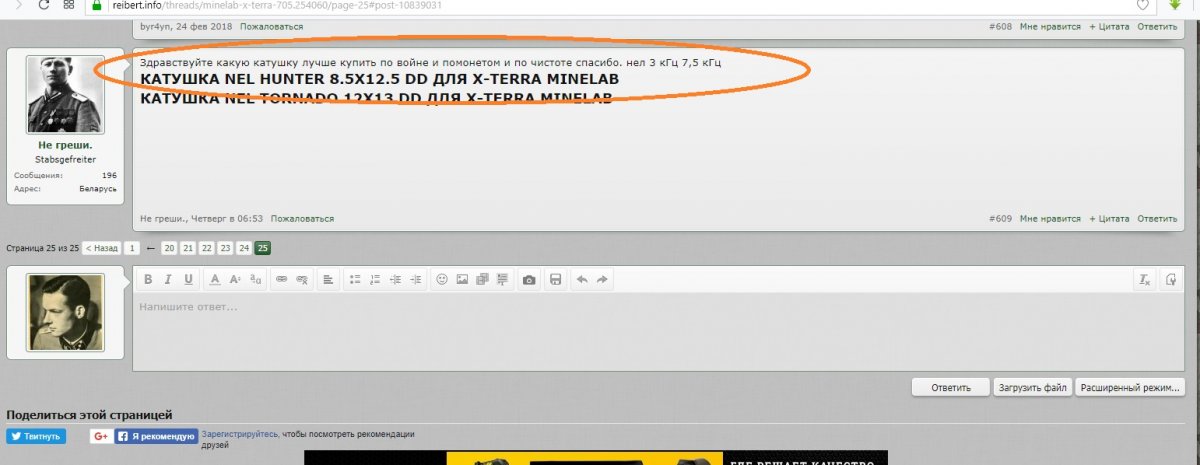Viewport: 1200px width, 465px height.
Task: Go to thread page 24
Action: point(244,248)
